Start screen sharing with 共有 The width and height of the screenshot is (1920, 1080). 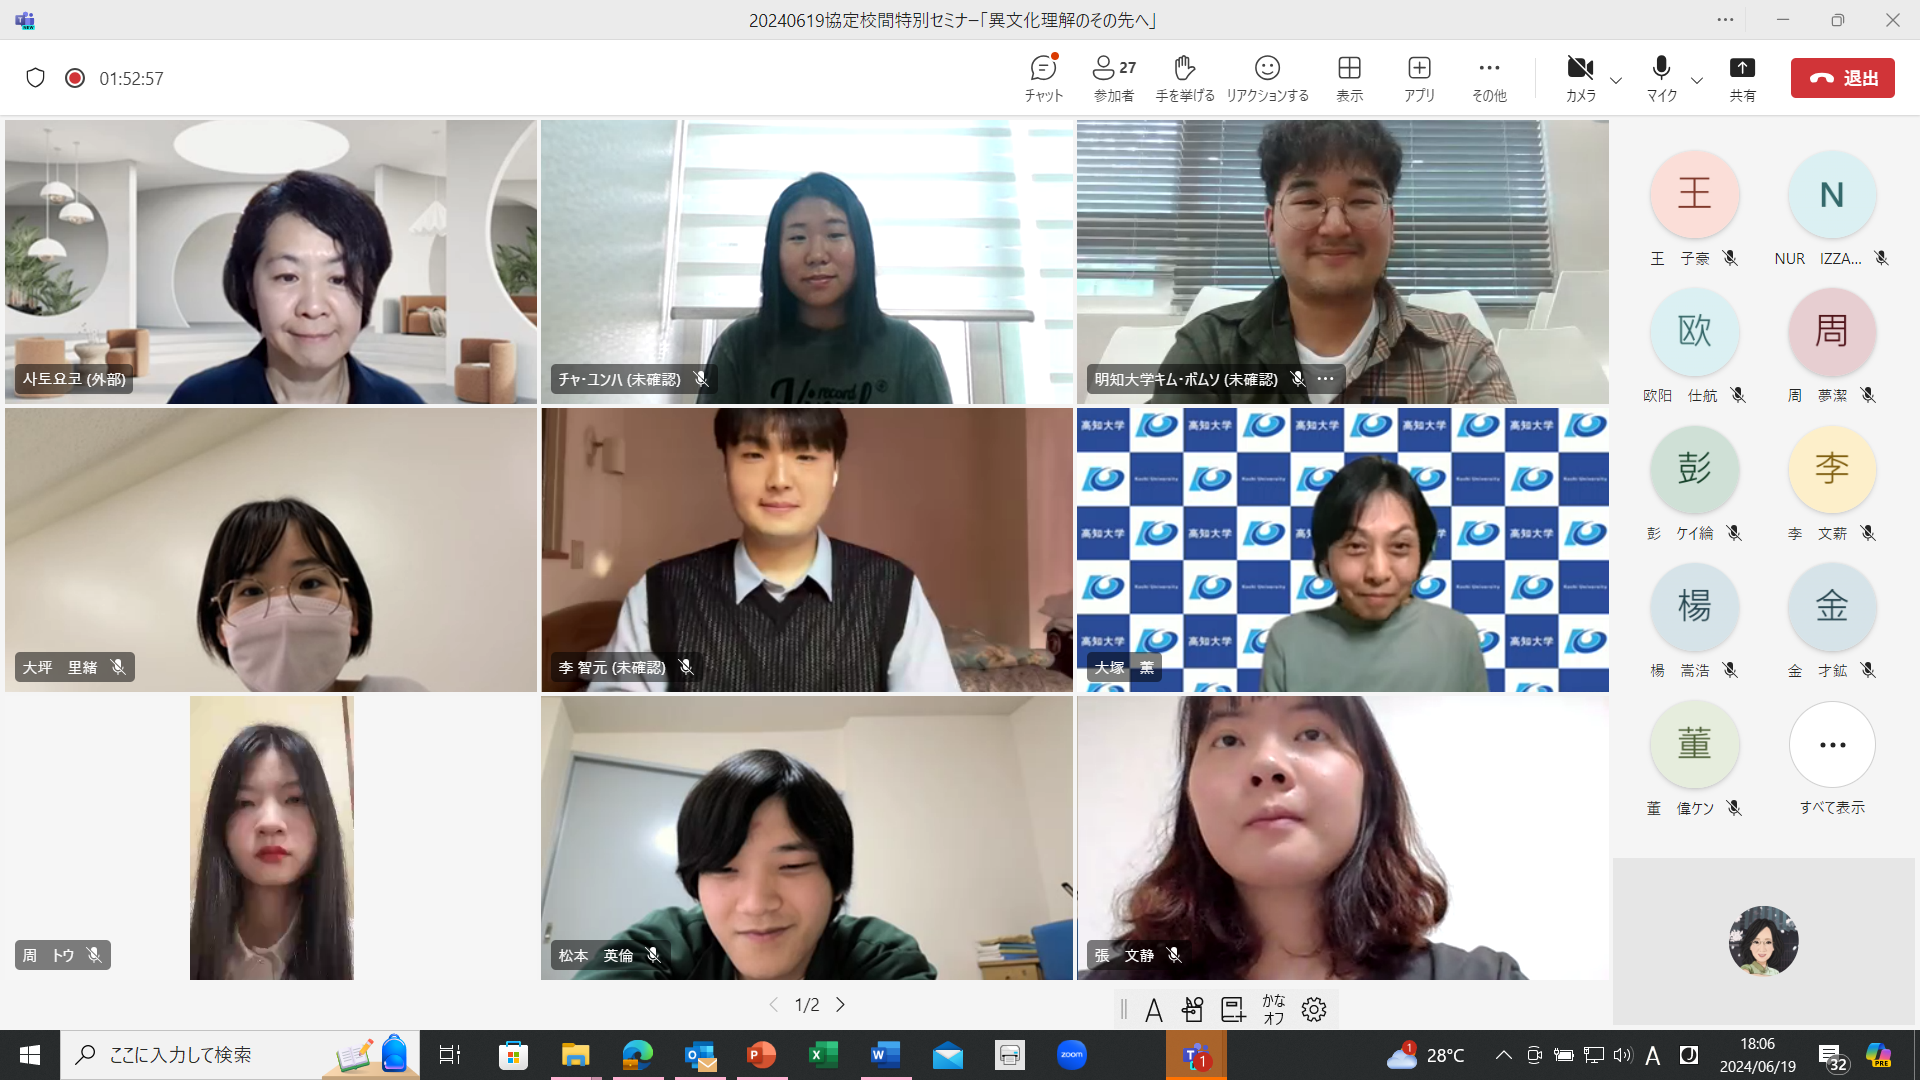[x=1743, y=78]
